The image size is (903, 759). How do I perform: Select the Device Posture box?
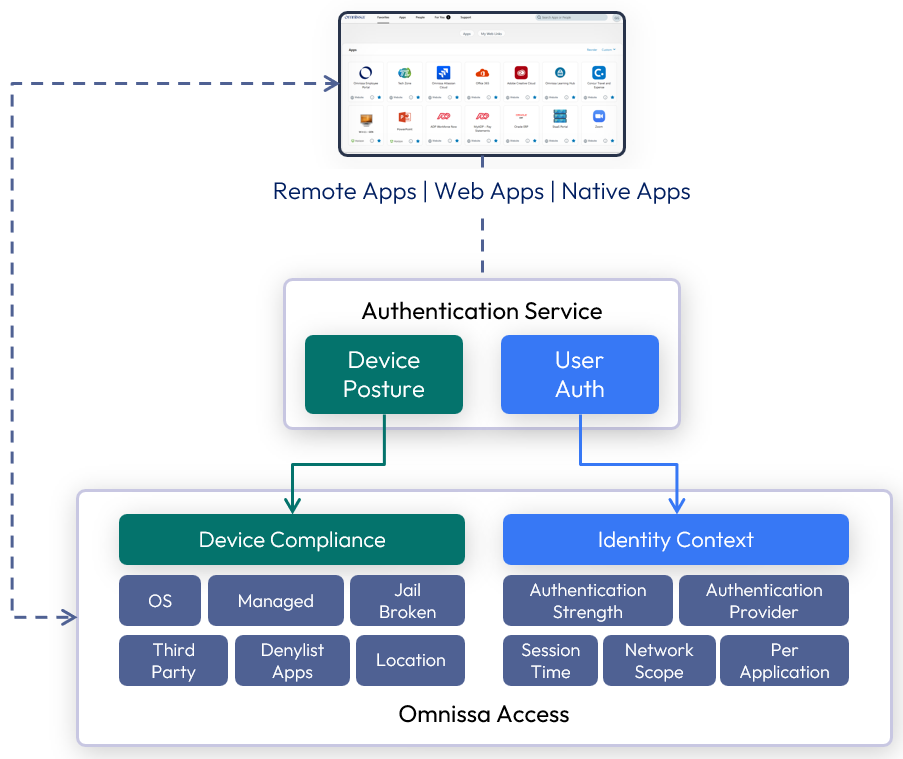coord(384,374)
